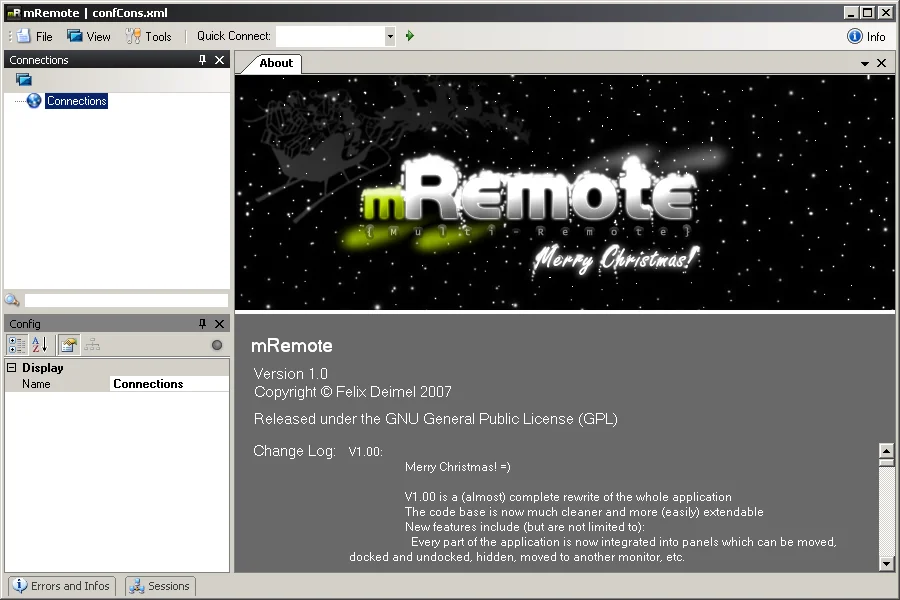
Task: Open the Sessions tab
Action: pyautogui.click(x=160, y=586)
